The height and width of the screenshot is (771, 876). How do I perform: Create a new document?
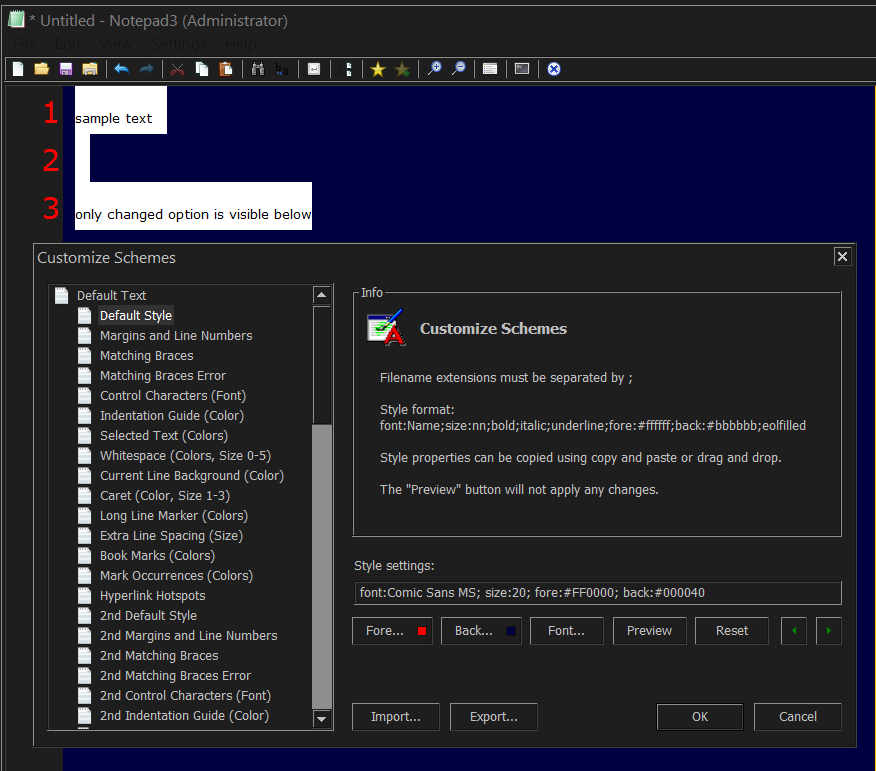pos(17,68)
